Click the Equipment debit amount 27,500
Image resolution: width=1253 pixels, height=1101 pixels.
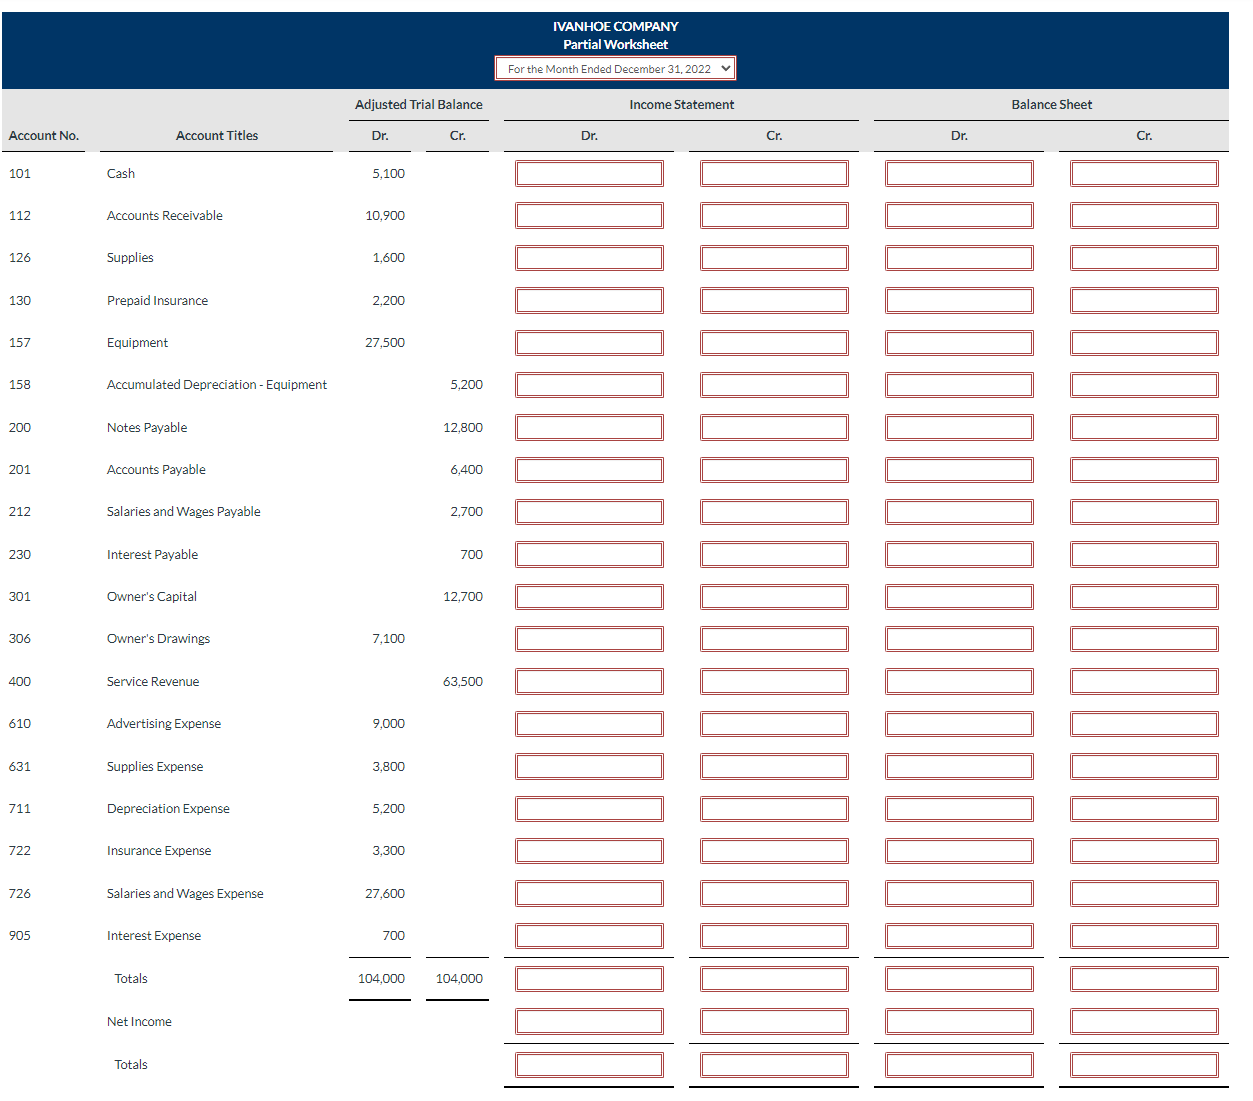[x=385, y=343]
